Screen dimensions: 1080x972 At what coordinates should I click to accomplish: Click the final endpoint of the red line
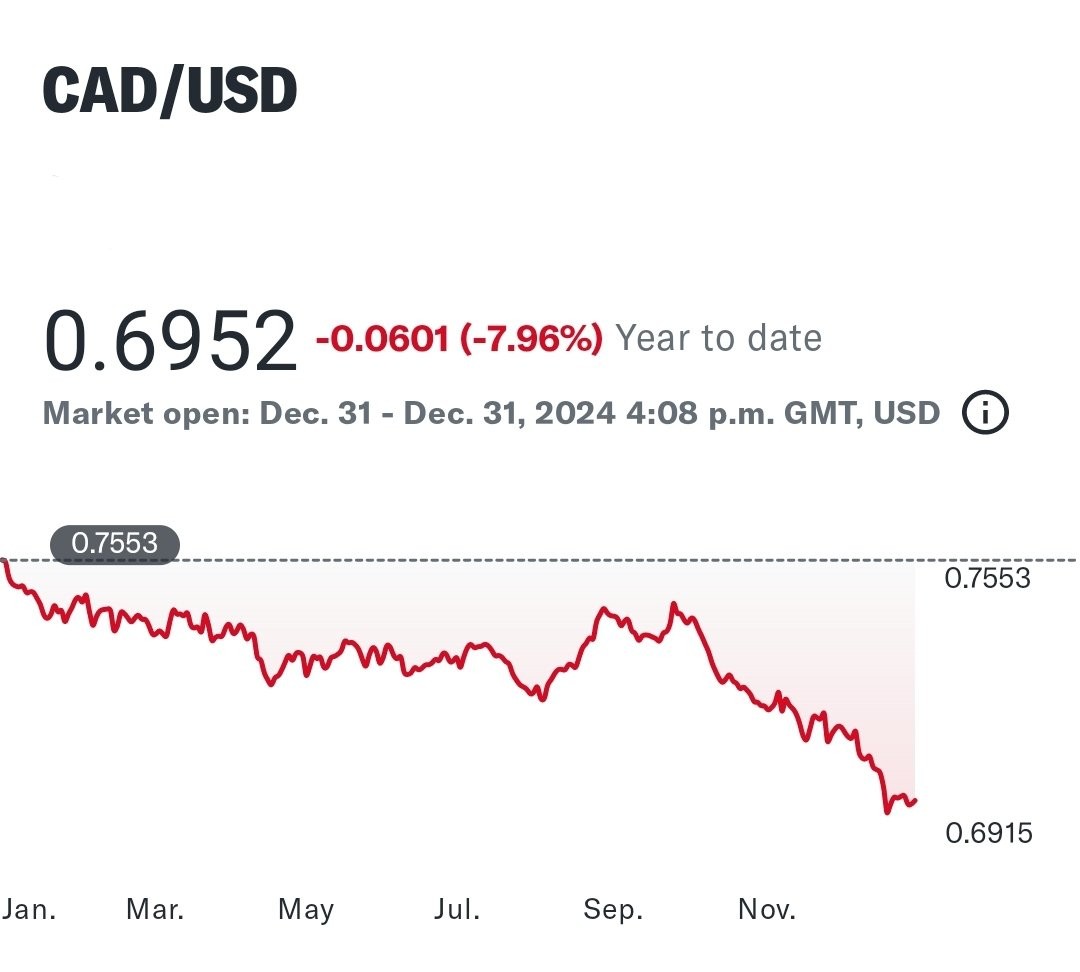point(915,799)
